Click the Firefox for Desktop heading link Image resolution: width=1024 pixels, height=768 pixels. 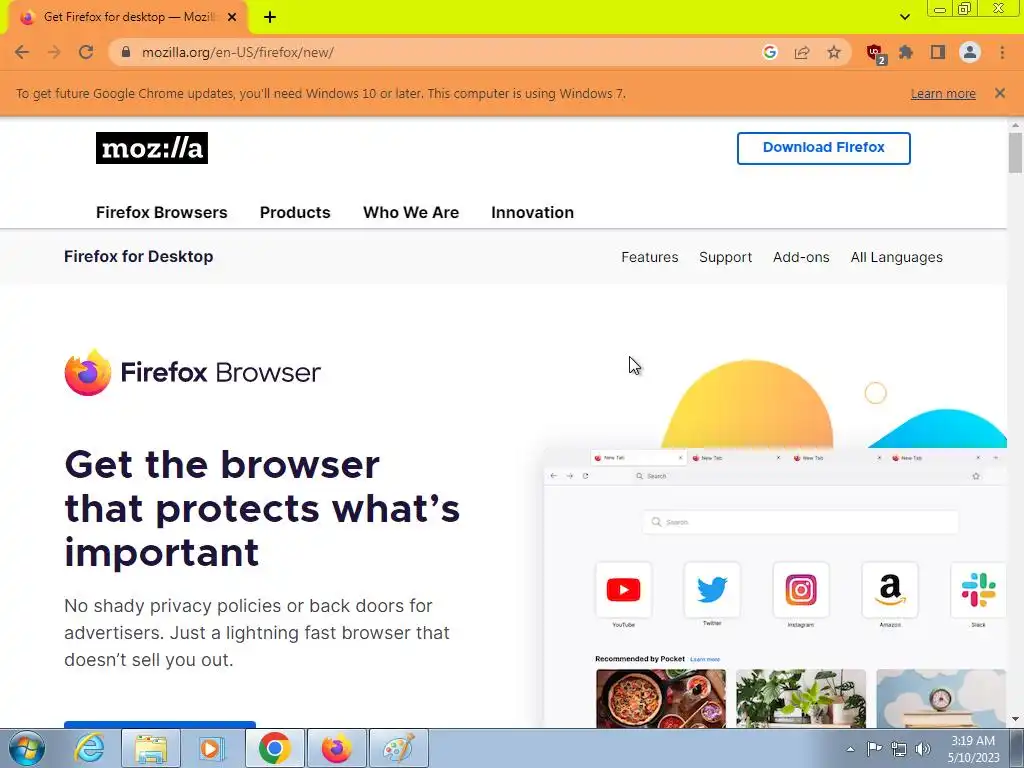tap(138, 257)
